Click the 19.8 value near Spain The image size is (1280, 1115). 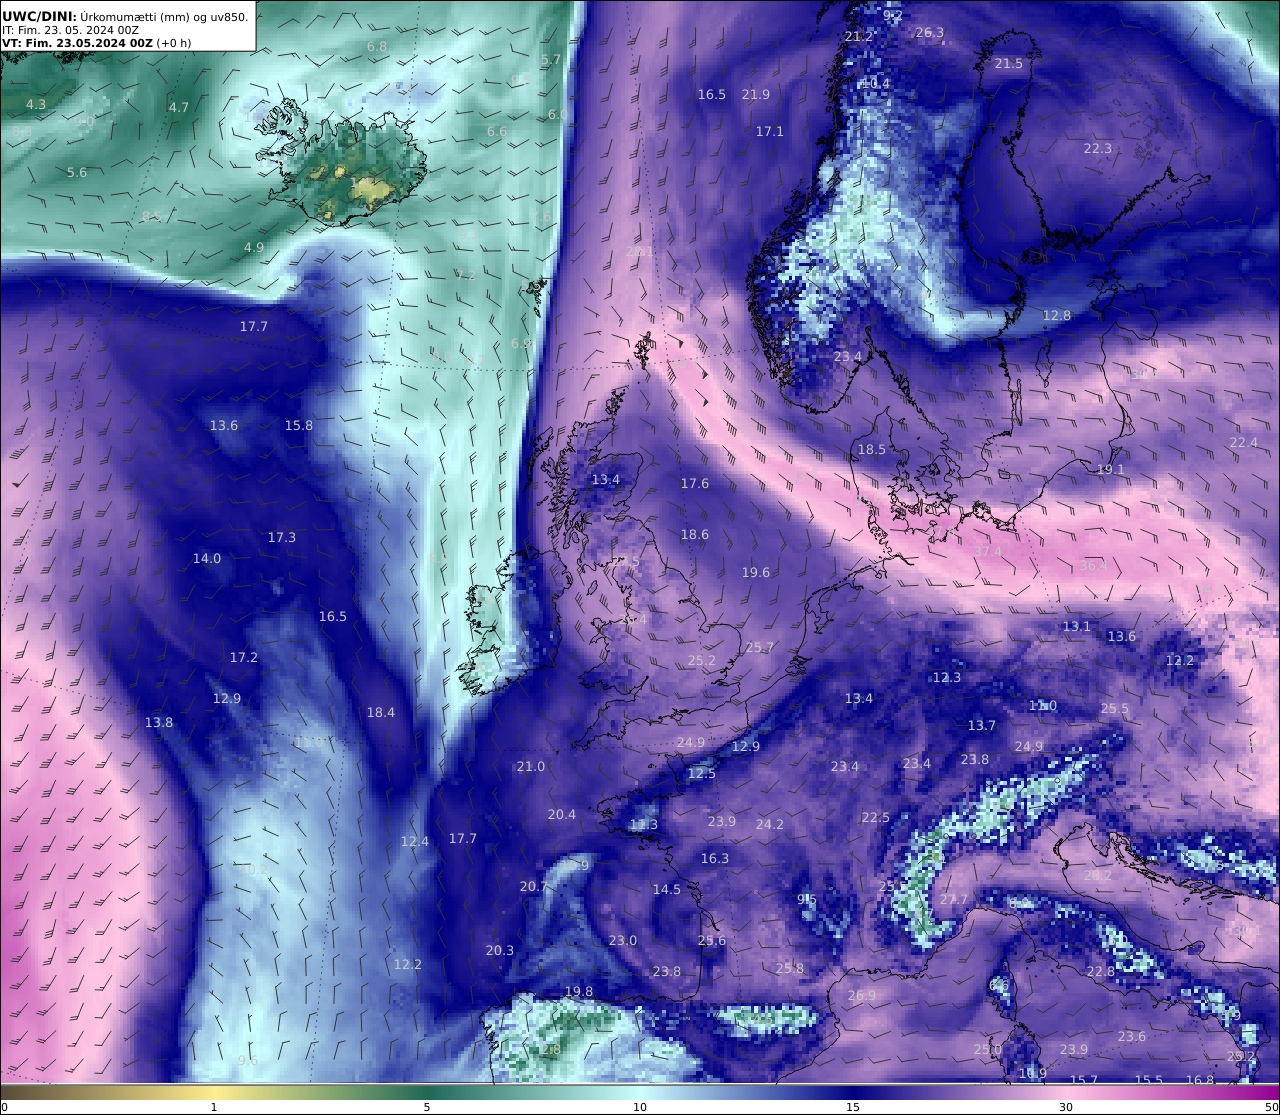tap(579, 991)
